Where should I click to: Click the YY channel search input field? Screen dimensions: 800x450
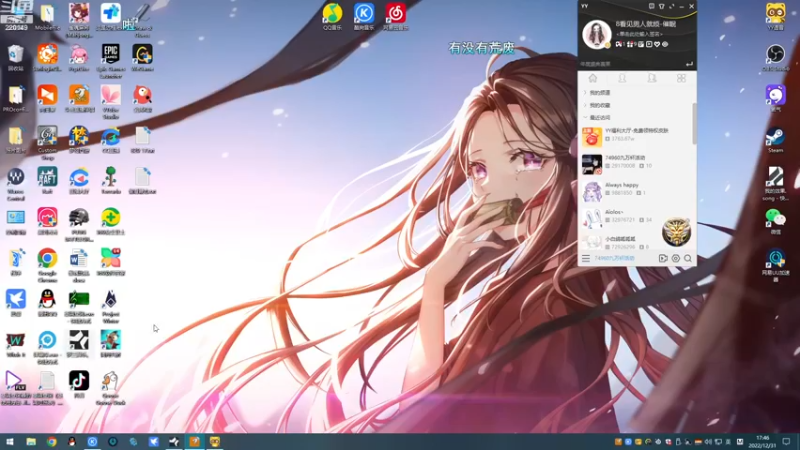click(632, 64)
